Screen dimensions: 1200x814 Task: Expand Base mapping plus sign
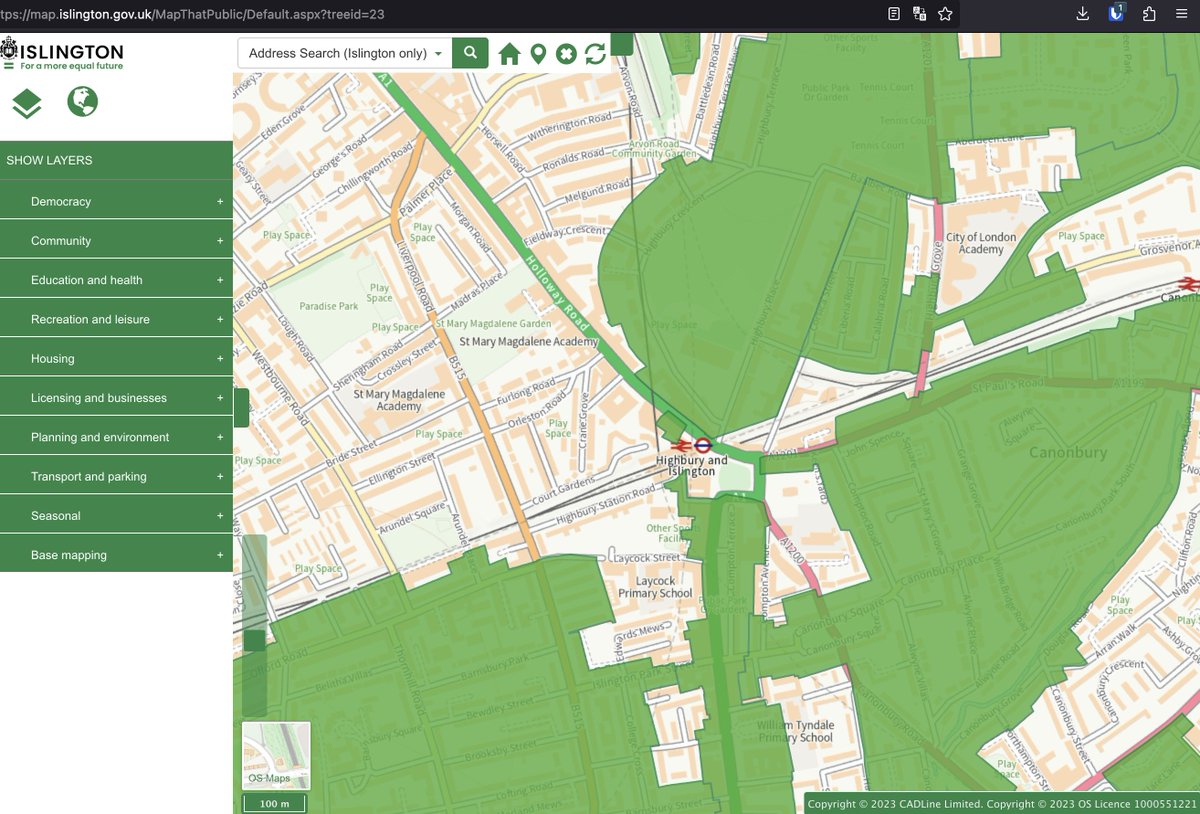pos(220,555)
